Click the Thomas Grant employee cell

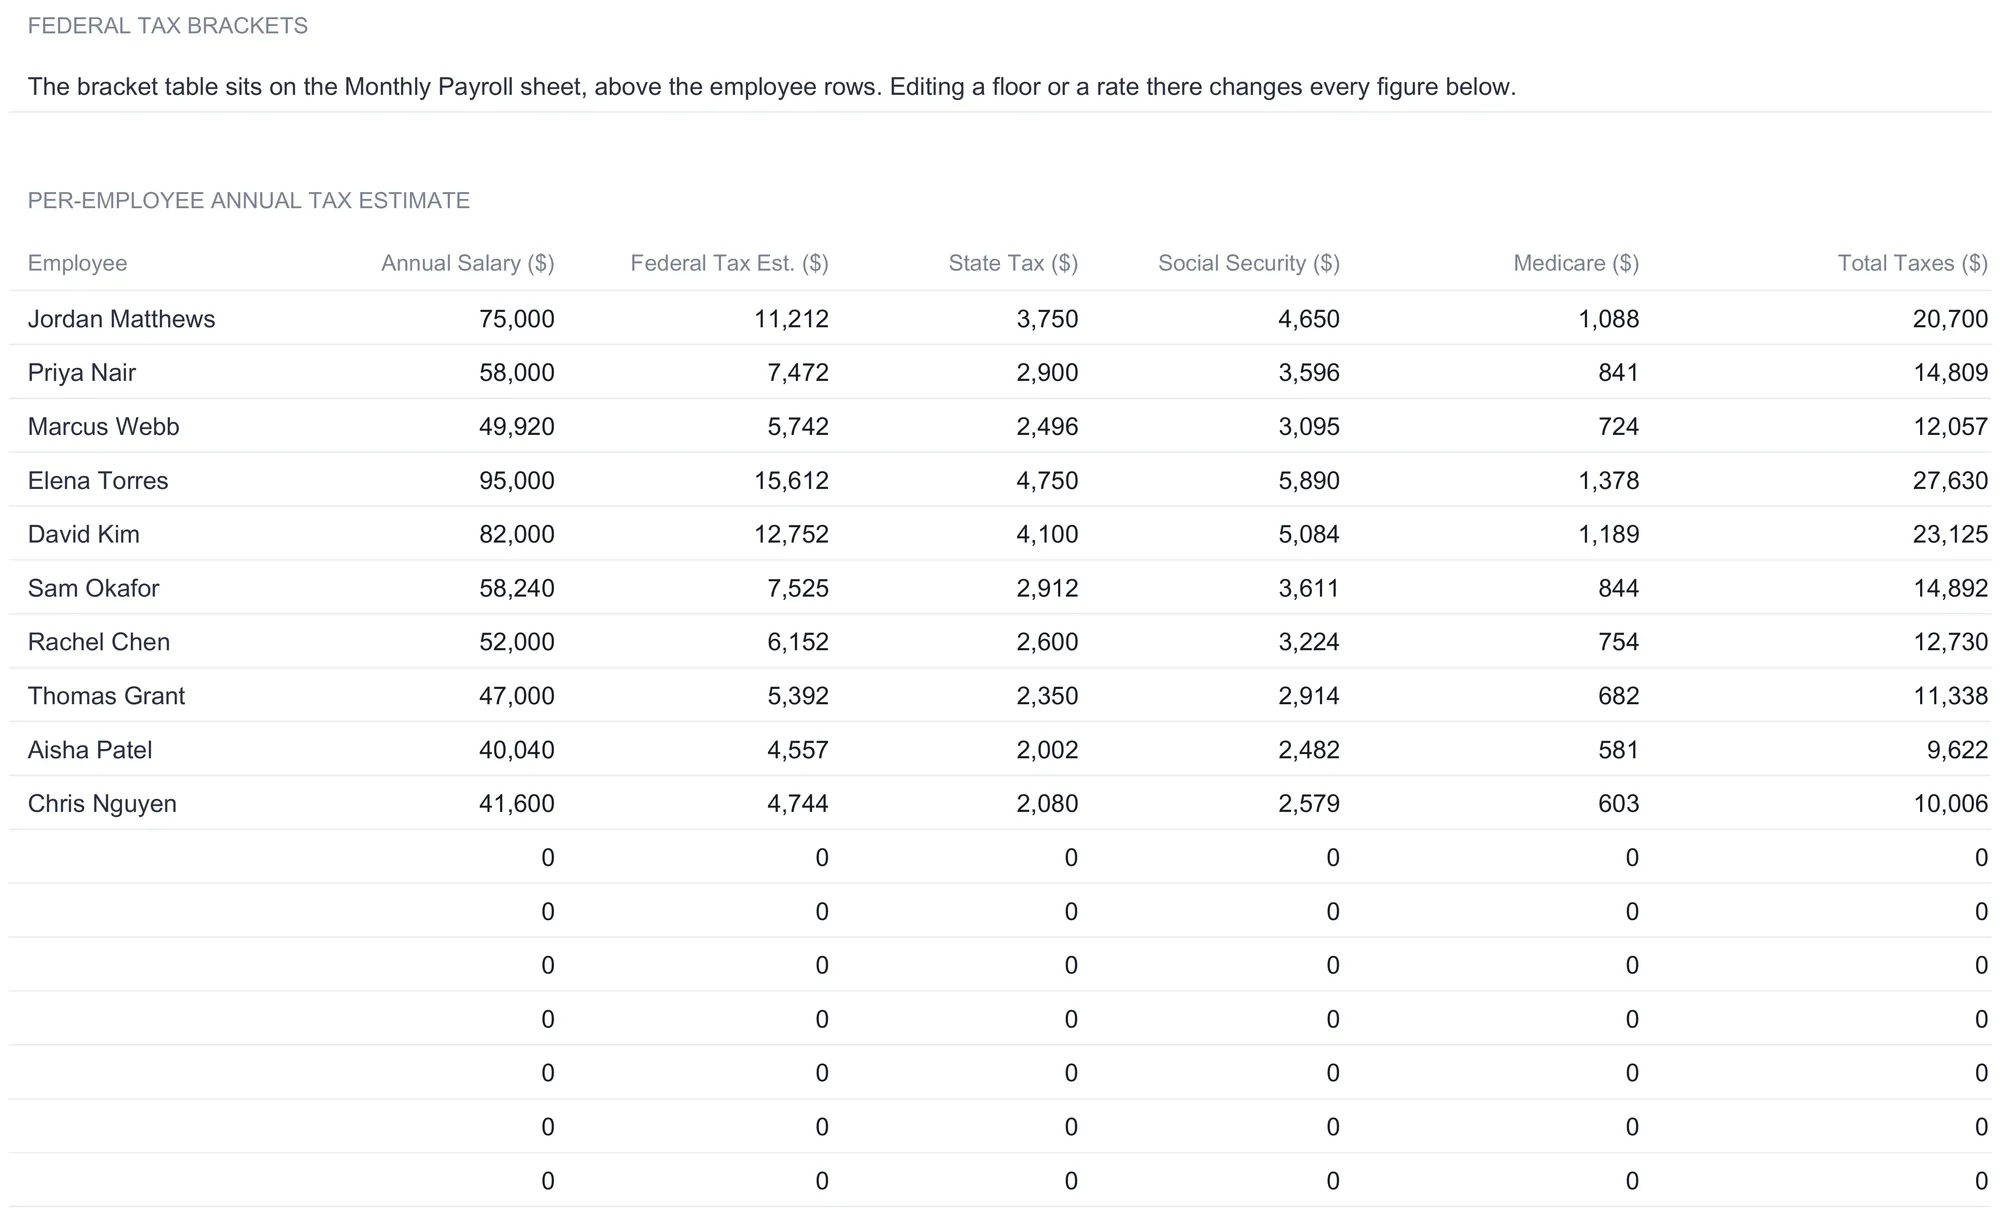point(107,696)
